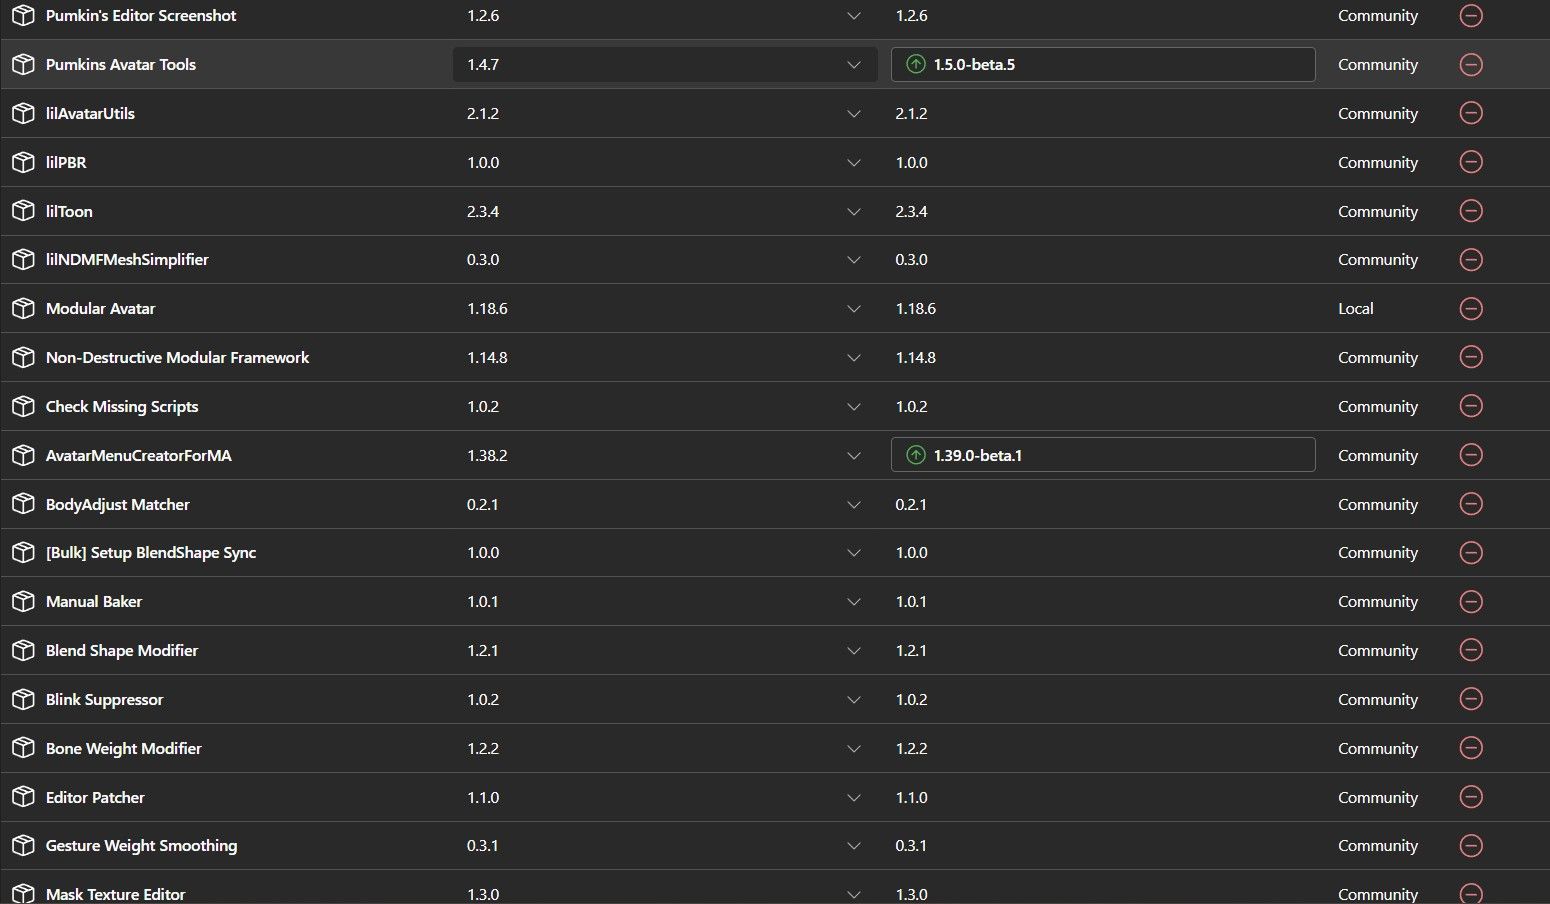
Task: Click latest version 0.2.1 of BodyAdjust Matcher
Action: click(x=911, y=504)
